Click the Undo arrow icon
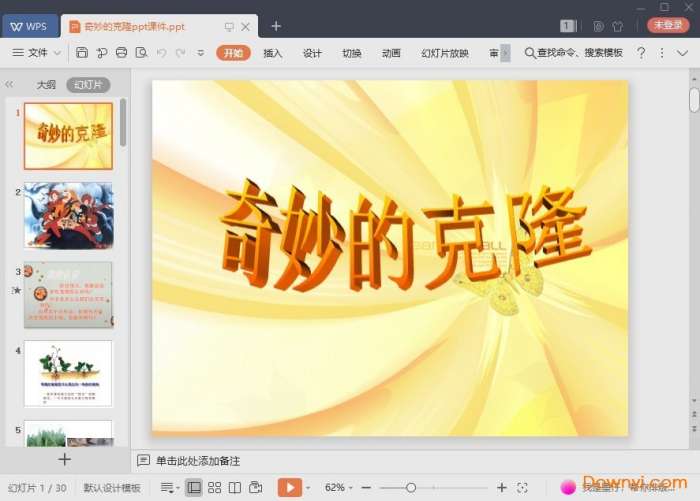This screenshot has height=501, width=700. tap(161, 53)
